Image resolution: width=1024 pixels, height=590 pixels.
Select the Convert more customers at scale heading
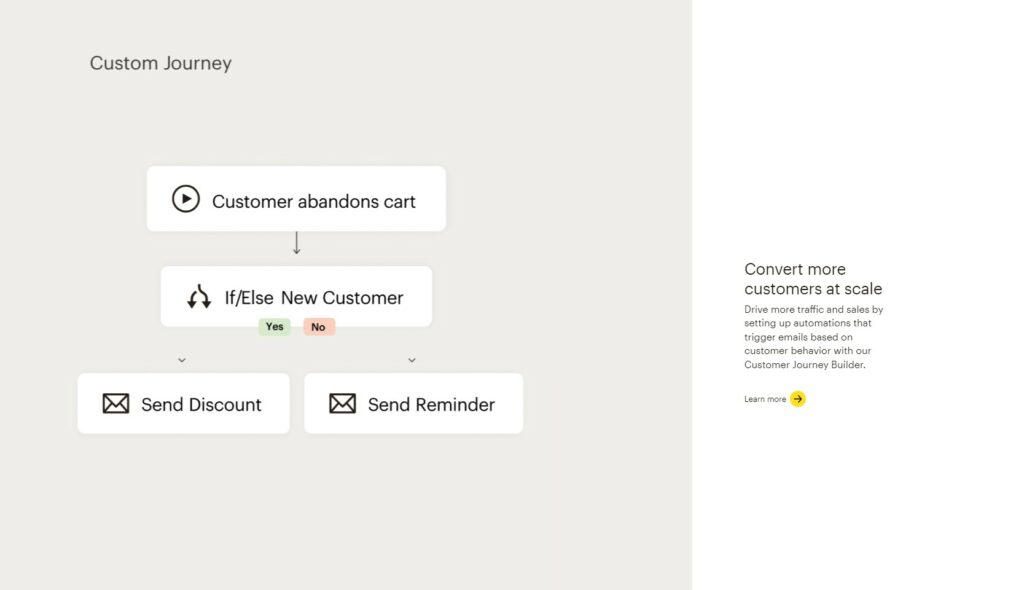[x=812, y=279]
